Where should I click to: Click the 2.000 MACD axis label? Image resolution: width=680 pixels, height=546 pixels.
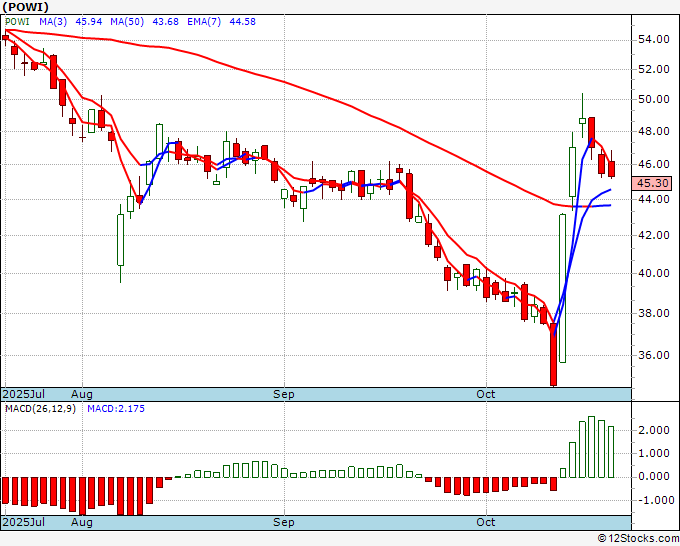pyautogui.click(x=654, y=430)
